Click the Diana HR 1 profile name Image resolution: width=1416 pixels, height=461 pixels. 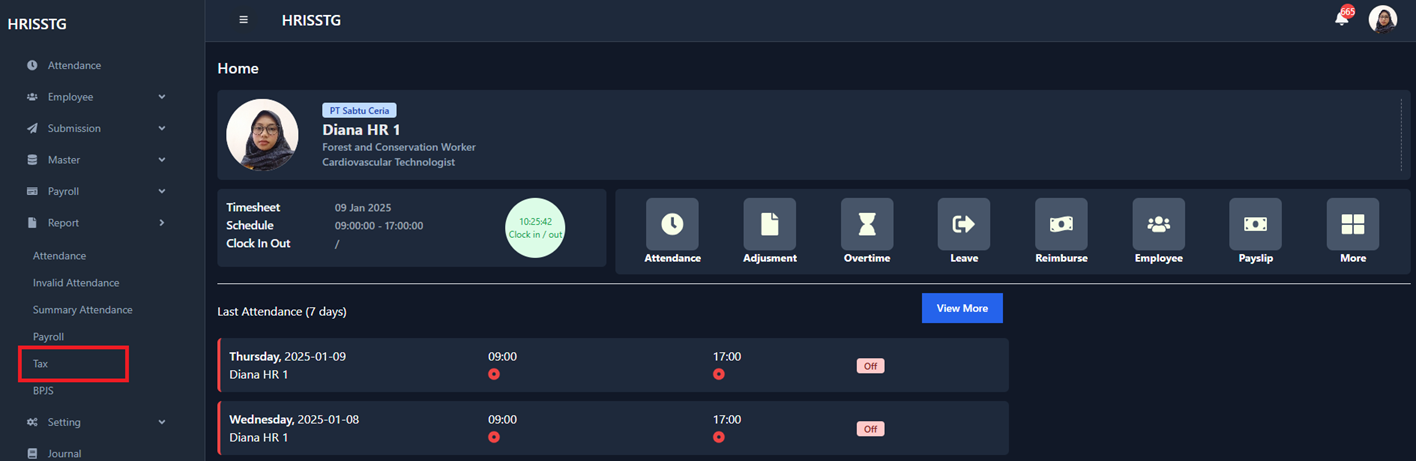(x=361, y=130)
